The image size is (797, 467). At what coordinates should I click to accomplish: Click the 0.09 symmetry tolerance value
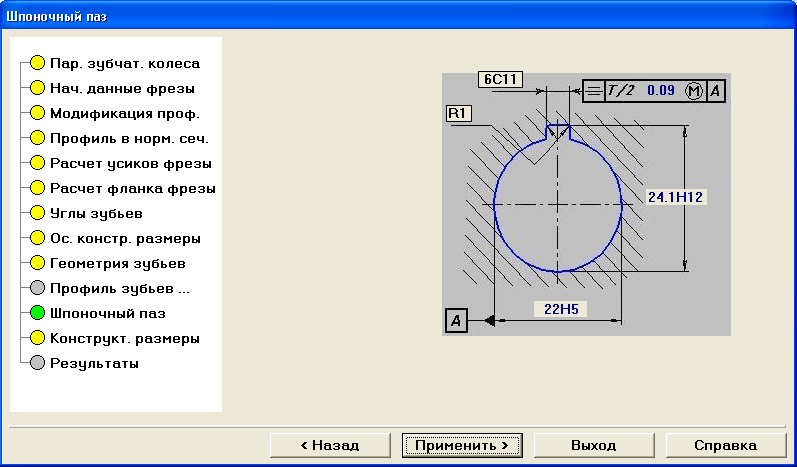click(661, 90)
